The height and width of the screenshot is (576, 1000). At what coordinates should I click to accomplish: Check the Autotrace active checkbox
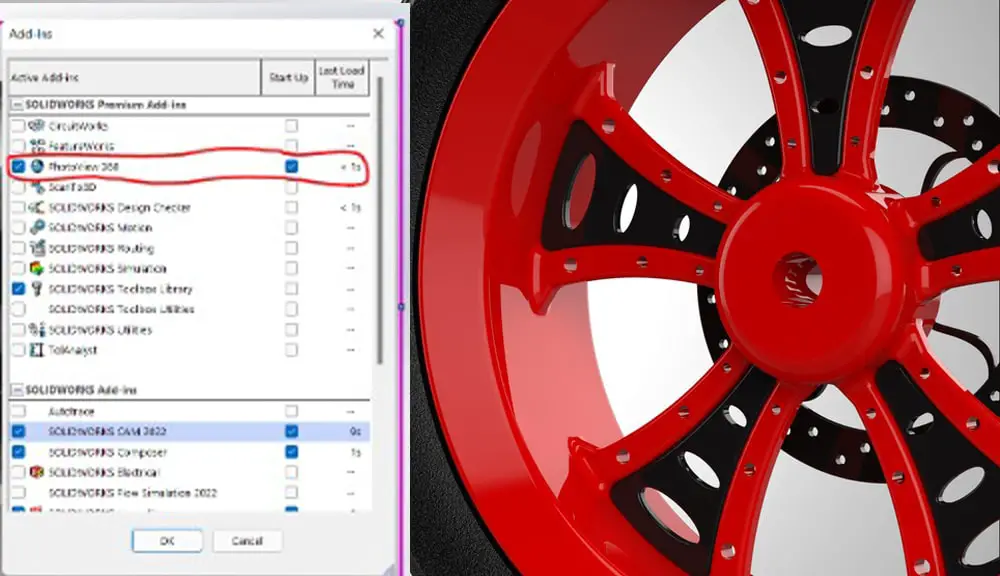pyautogui.click(x=18, y=411)
